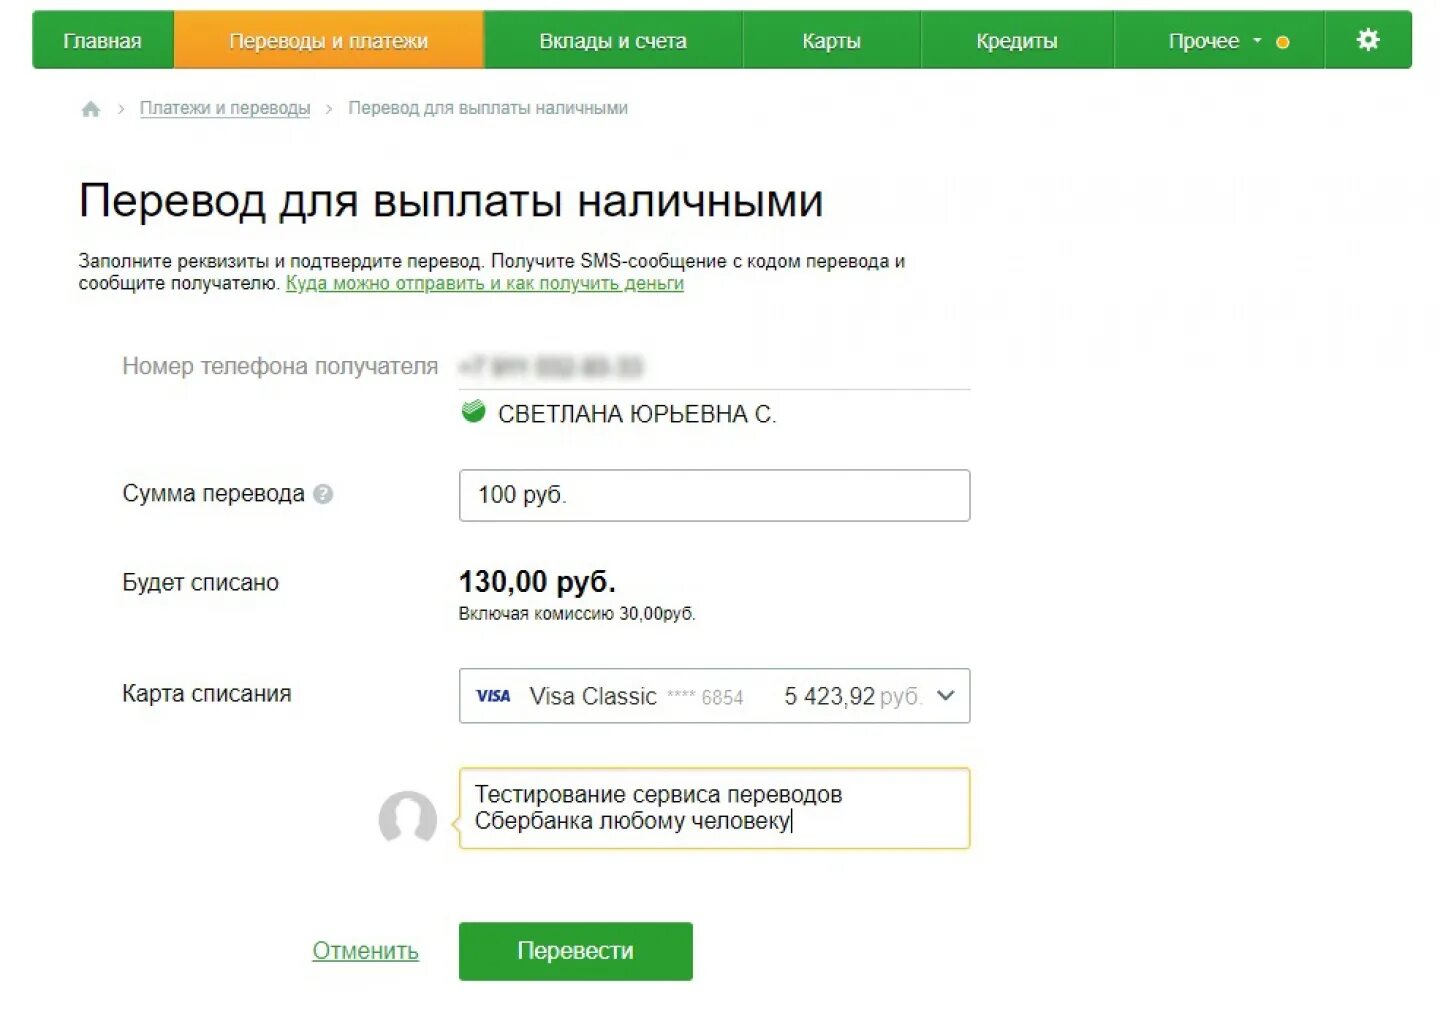Click the sender avatar icon near message
This screenshot has height=1010, width=1440.
407,818
